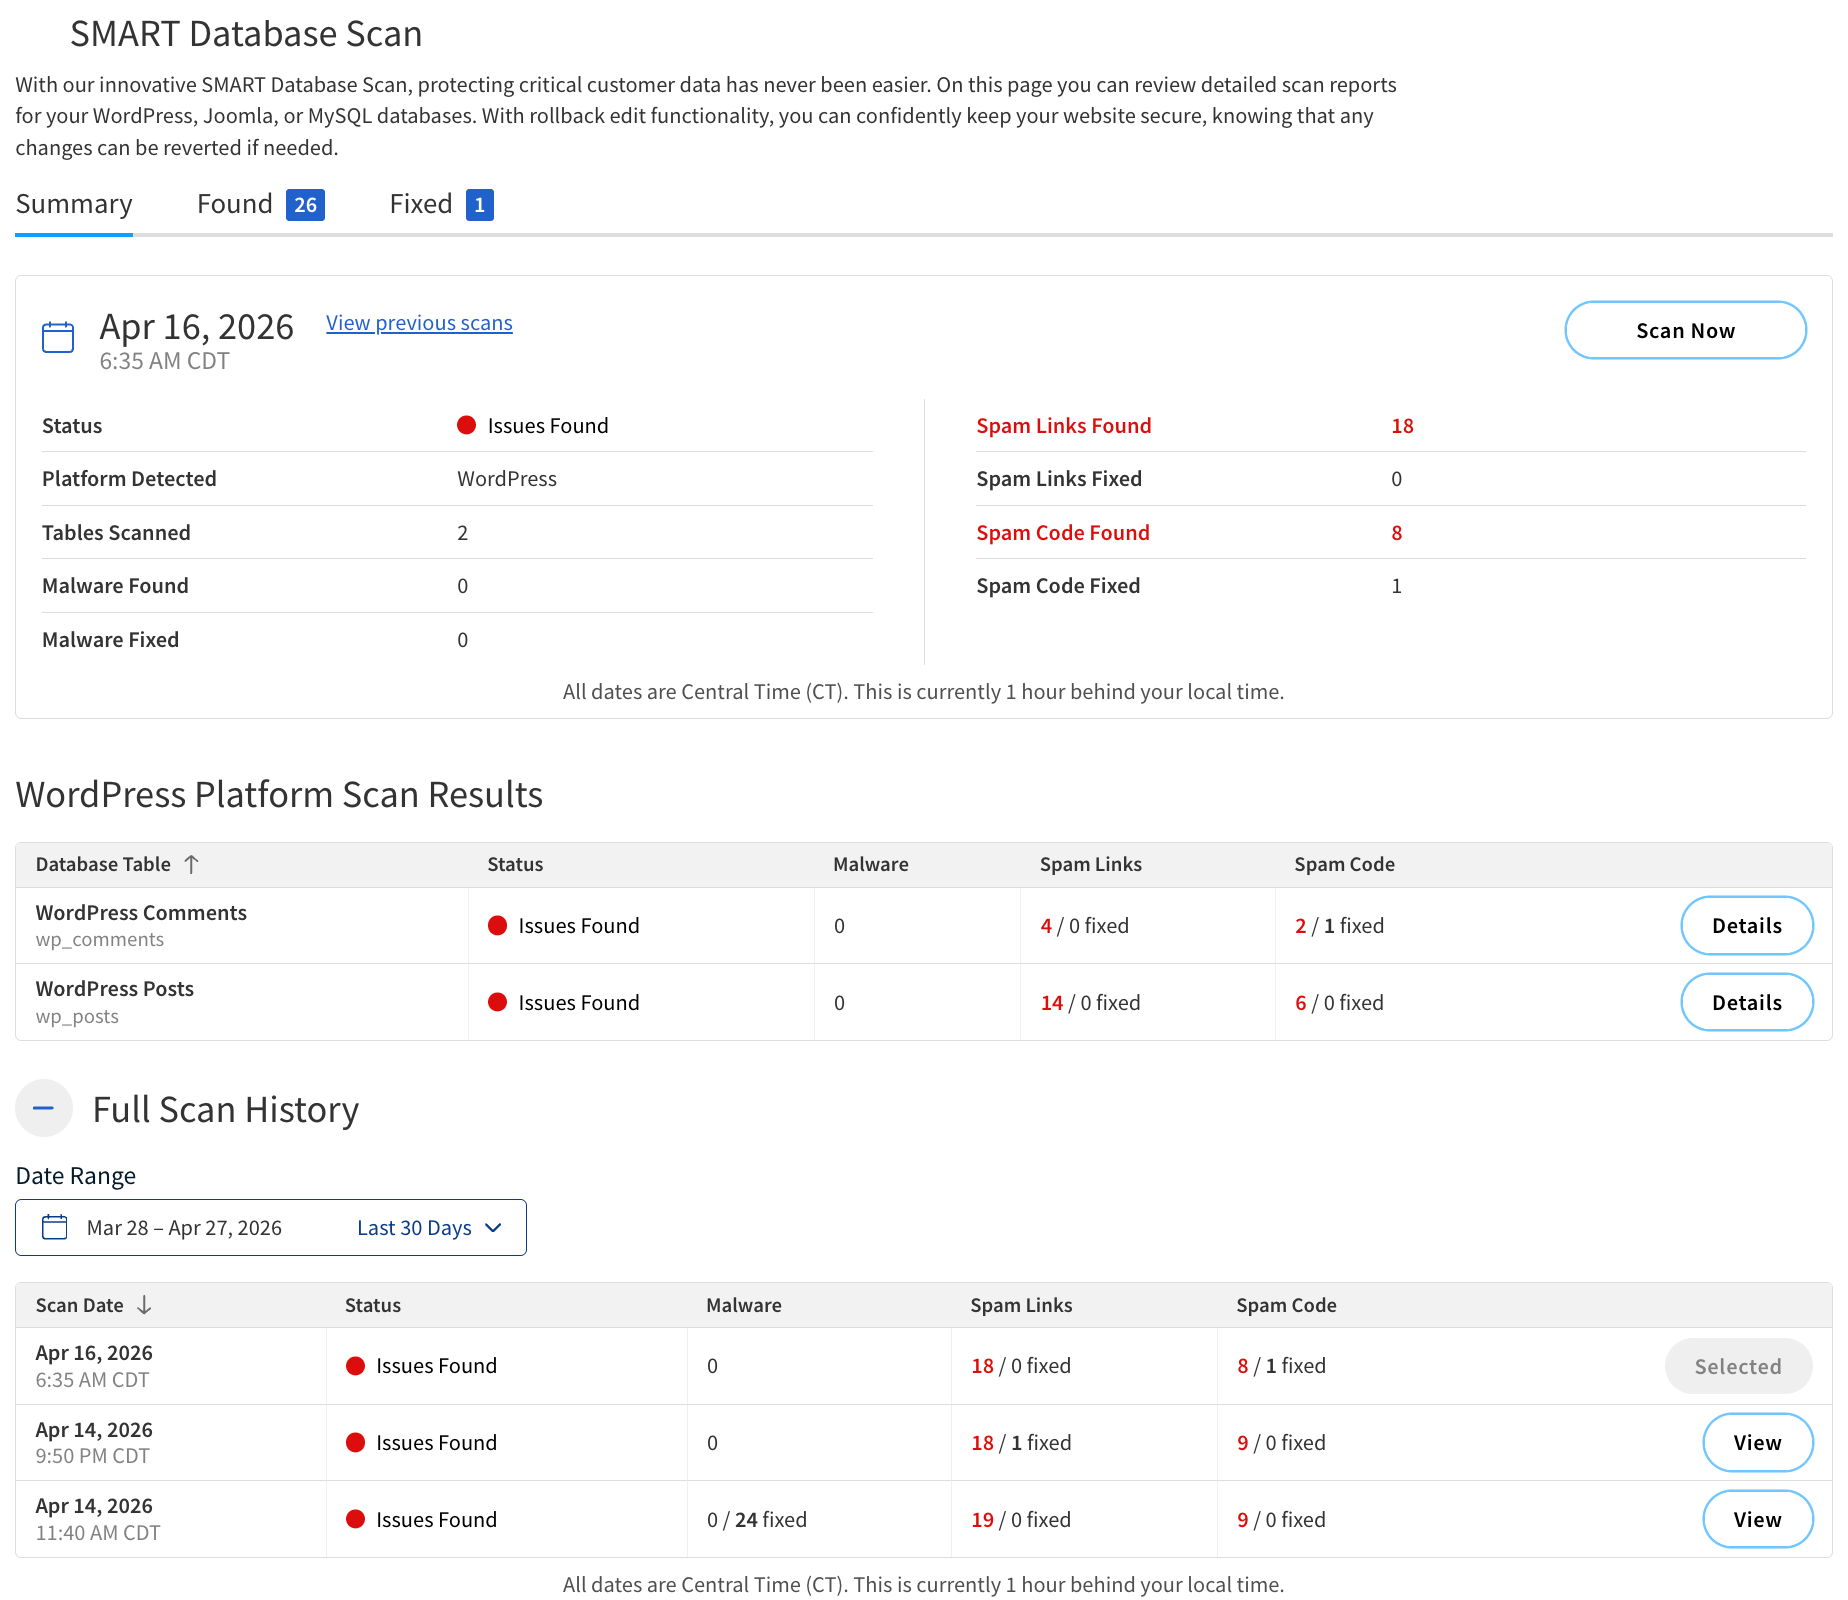Click the SMART Database Scan heading
The height and width of the screenshot is (1600, 1848).
coord(246,33)
